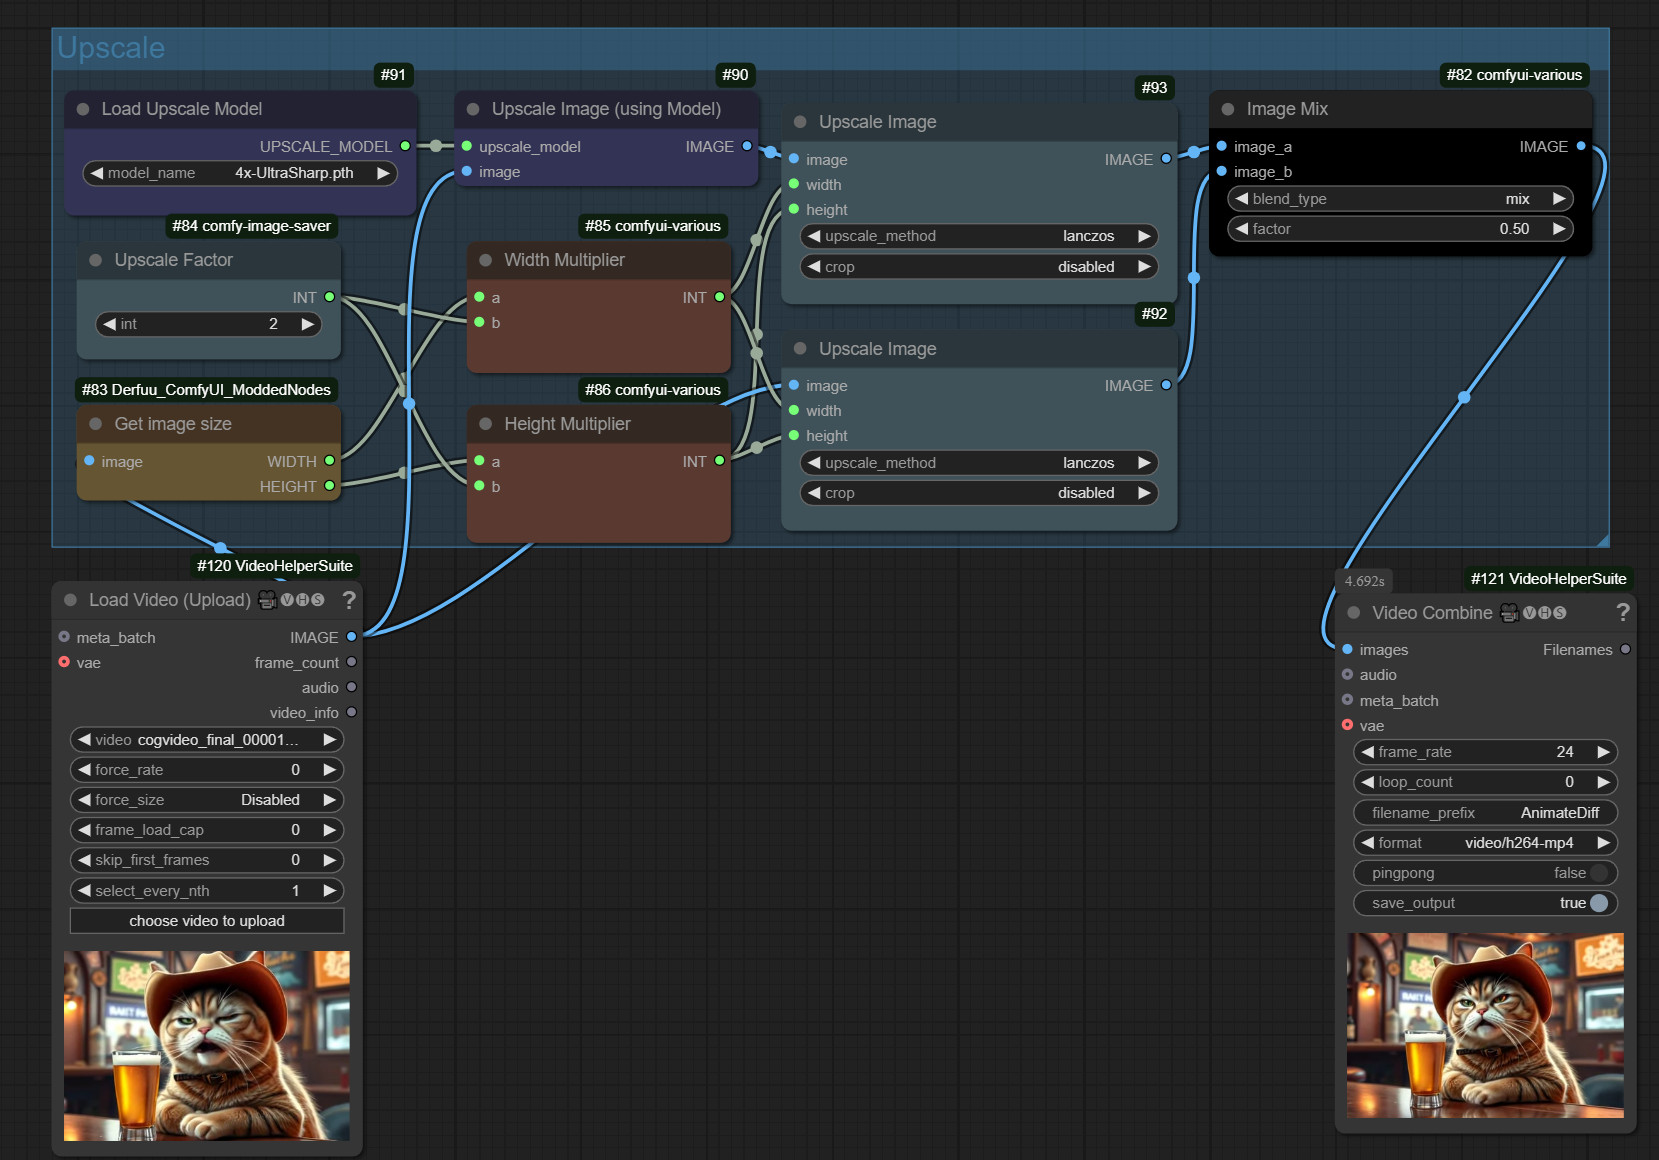
Task: Click the UPSCALE_MODEL output connector
Action: [x=405, y=146]
